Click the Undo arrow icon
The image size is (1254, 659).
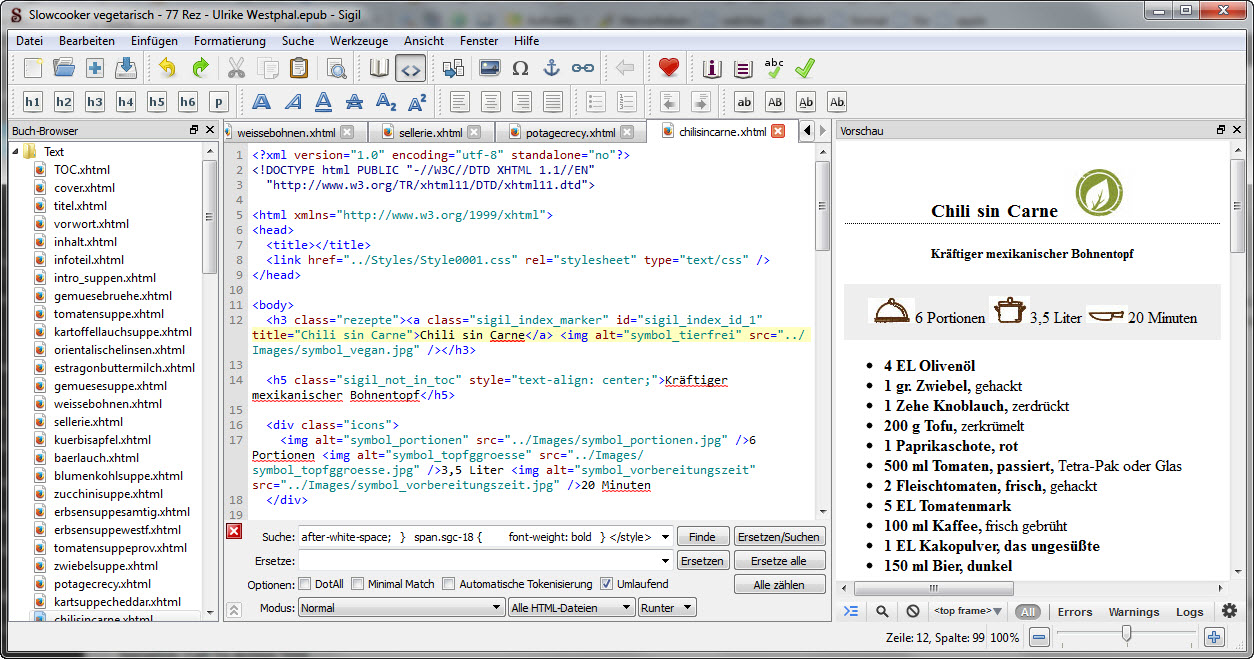pyautogui.click(x=167, y=68)
